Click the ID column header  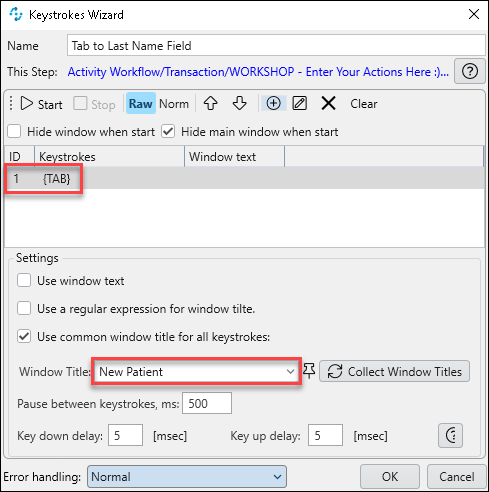click(19, 157)
